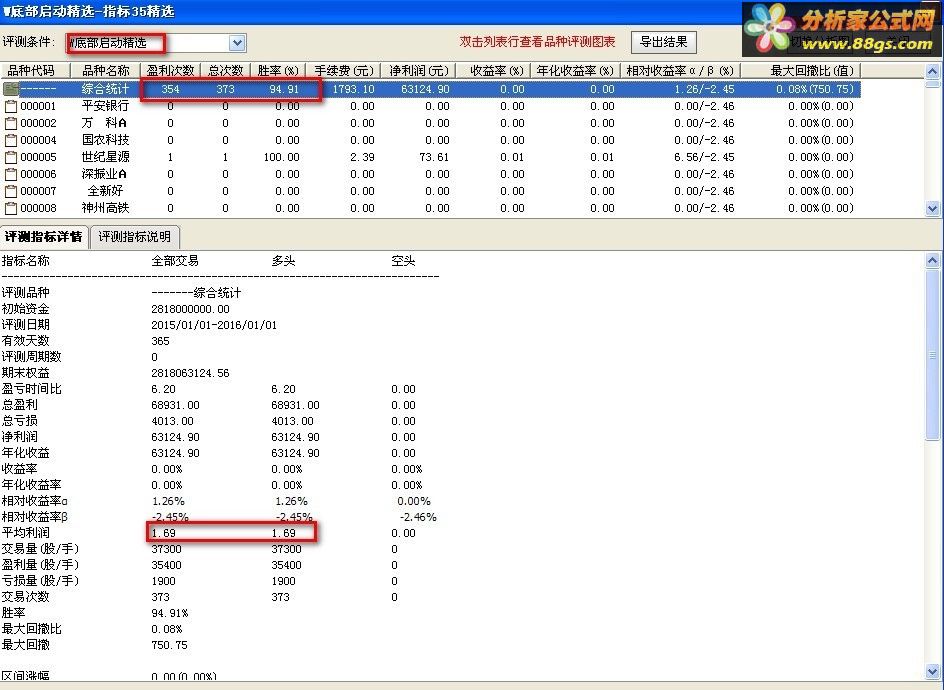Click the 世纪星源 win rate value 100.00
The height and width of the screenshot is (690, 944).
pyautogui.click(x=281, y=157)
